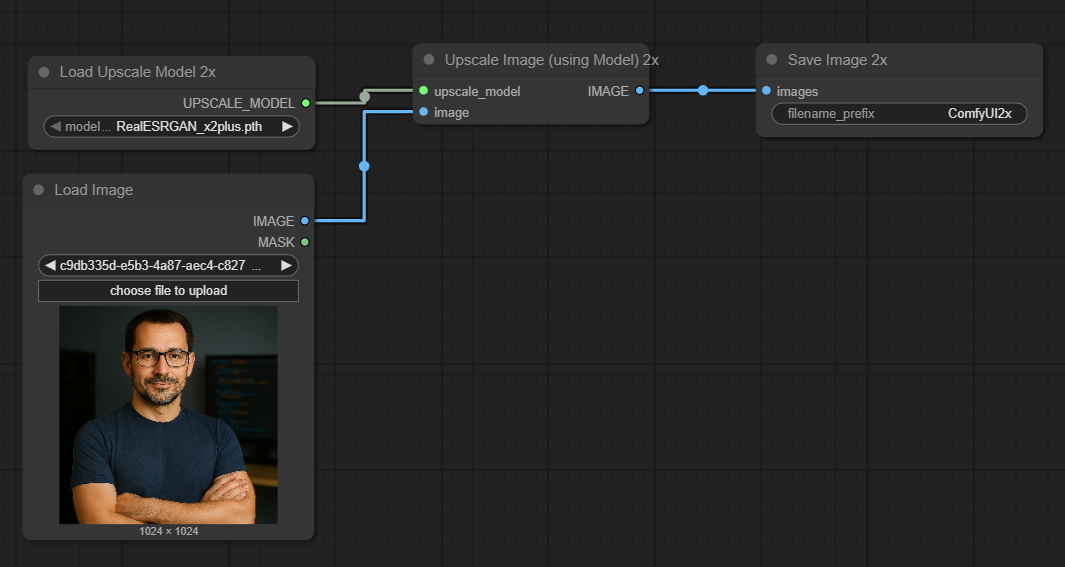Click the midpoint dot on the blue image link
The image size is (1065, 567).
coord(364,166)
